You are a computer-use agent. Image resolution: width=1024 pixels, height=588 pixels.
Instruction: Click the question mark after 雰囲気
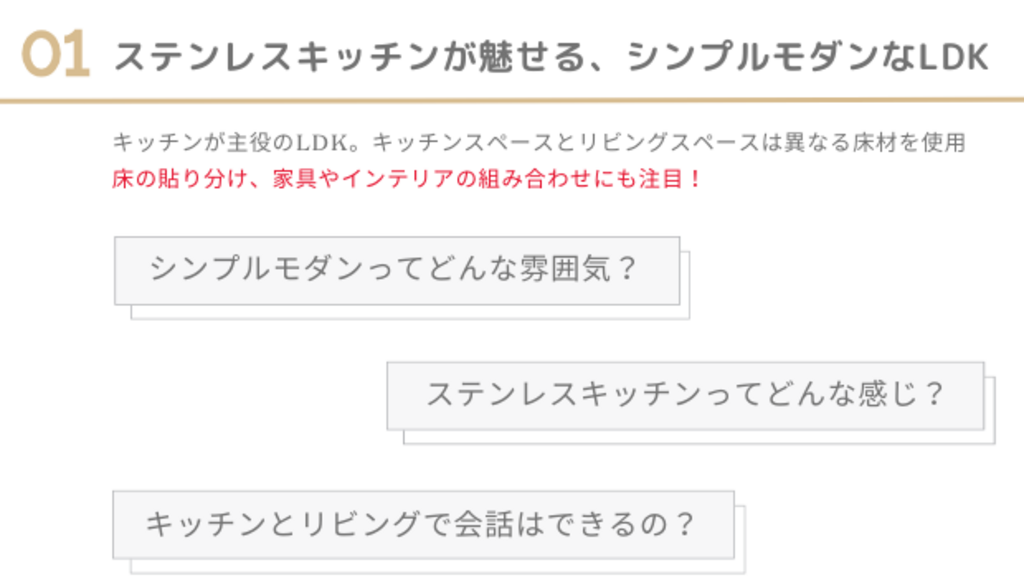coord(627,270)
